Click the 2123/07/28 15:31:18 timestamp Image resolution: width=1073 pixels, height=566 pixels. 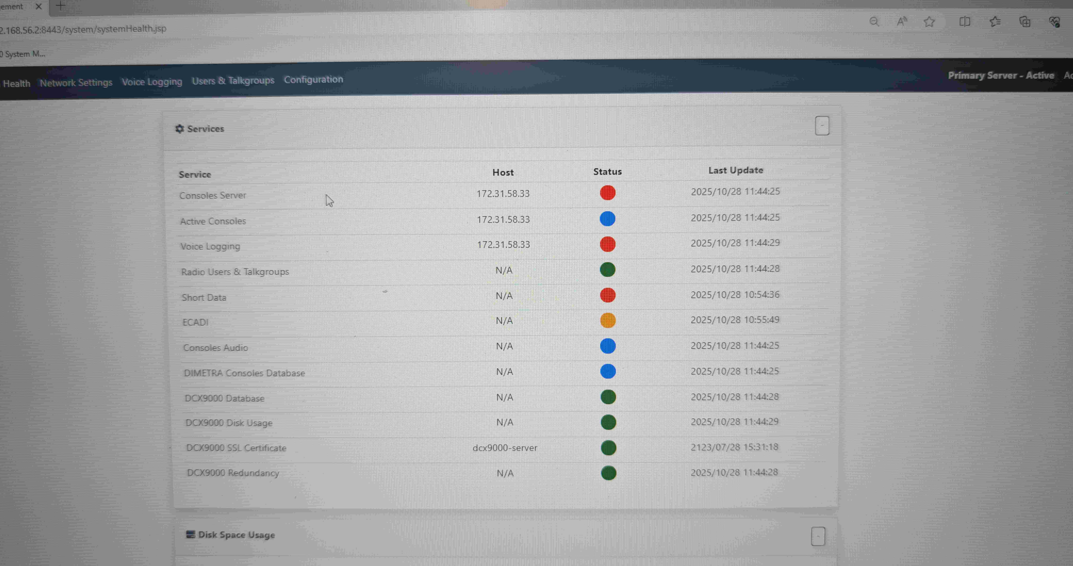(734, 447)
